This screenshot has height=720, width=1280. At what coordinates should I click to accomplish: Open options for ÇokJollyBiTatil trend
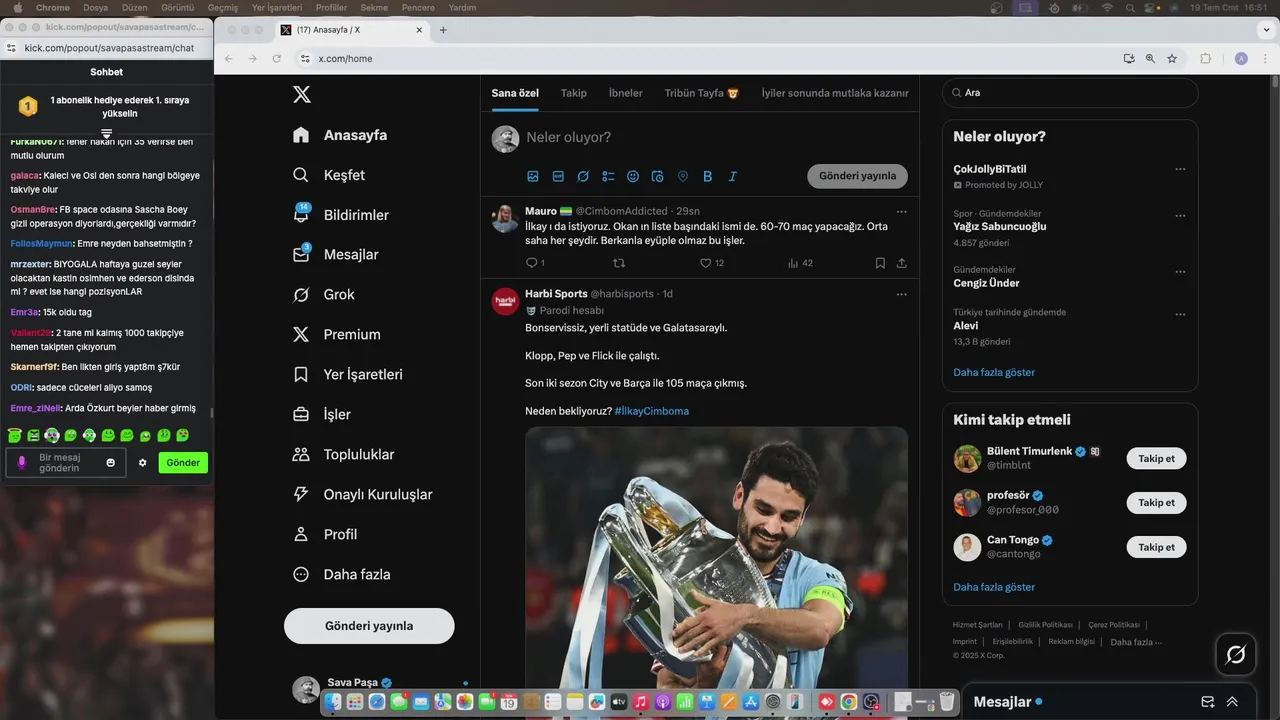coord(1180,169)
